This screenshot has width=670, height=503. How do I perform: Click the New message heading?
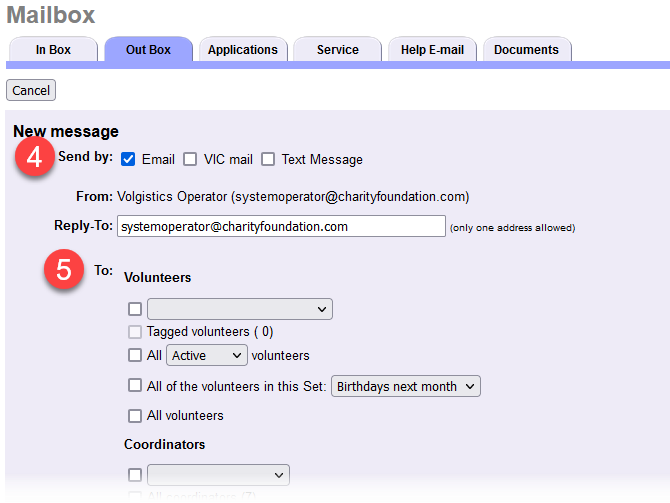66,131
